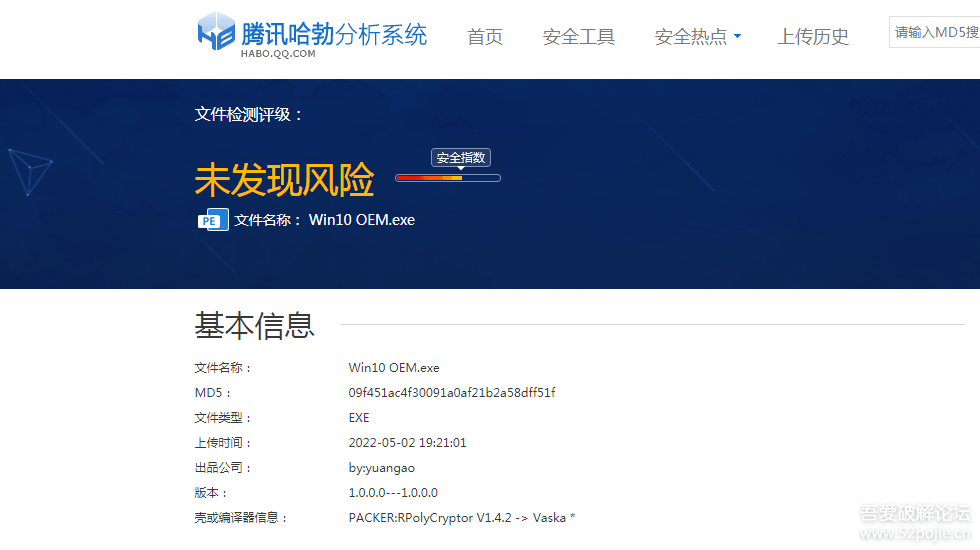Focus the MD5 search input field
980x550 pixels.
(x=934, y=32)
